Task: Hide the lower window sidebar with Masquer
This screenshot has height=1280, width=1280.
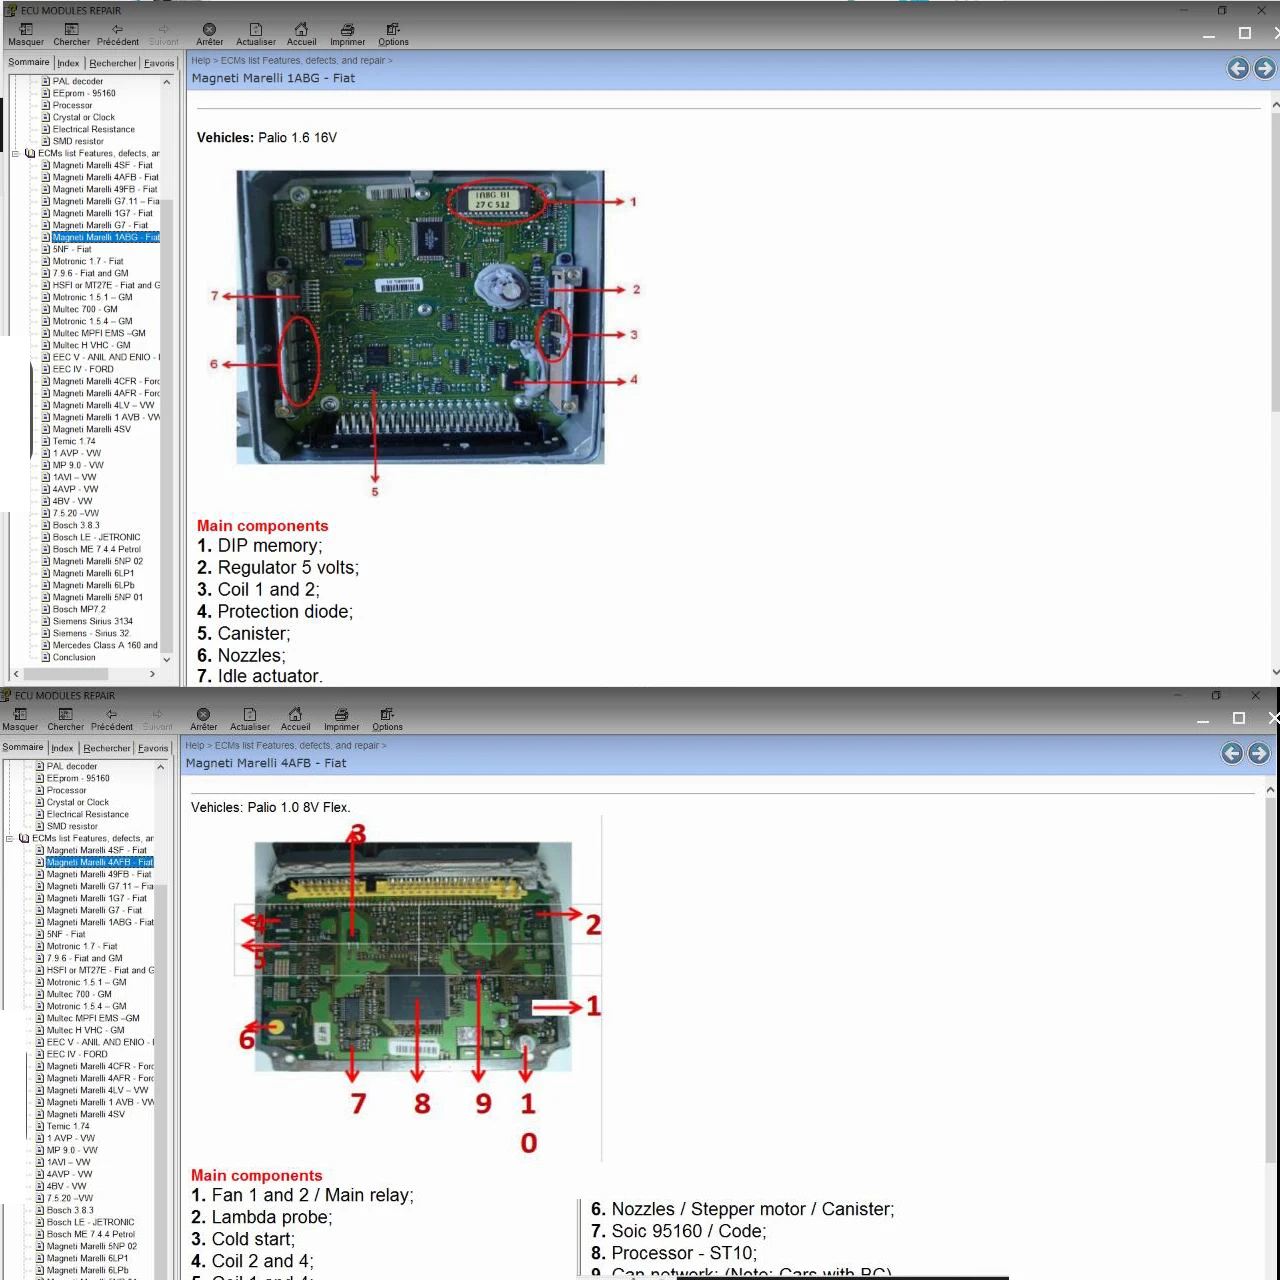Action: coord(20,716)
